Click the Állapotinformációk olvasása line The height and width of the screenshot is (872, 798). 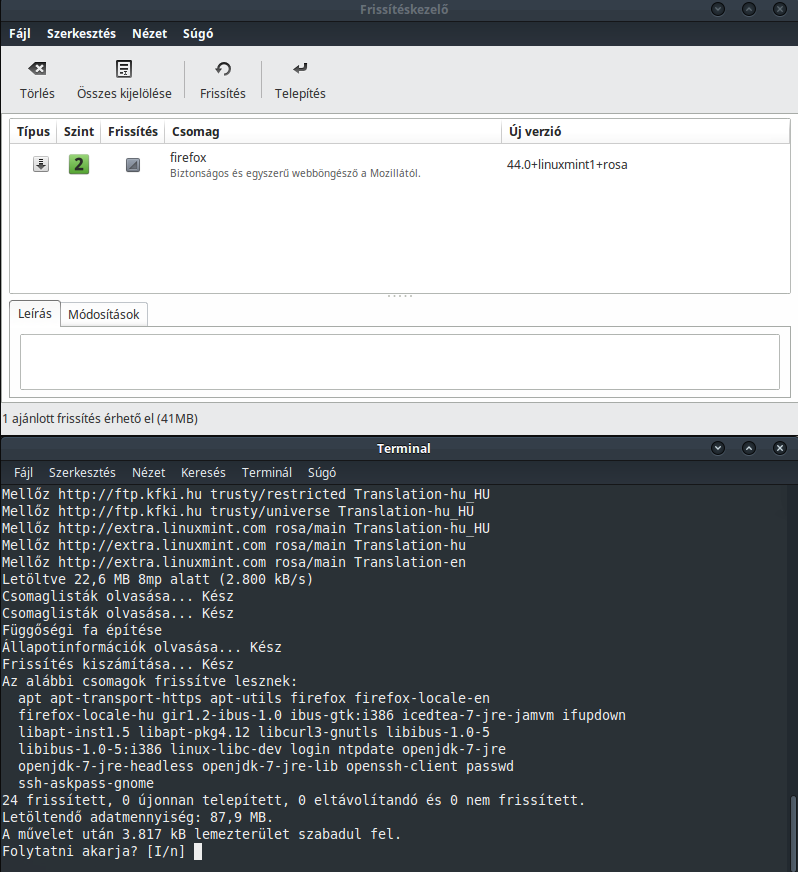(142, 647)
